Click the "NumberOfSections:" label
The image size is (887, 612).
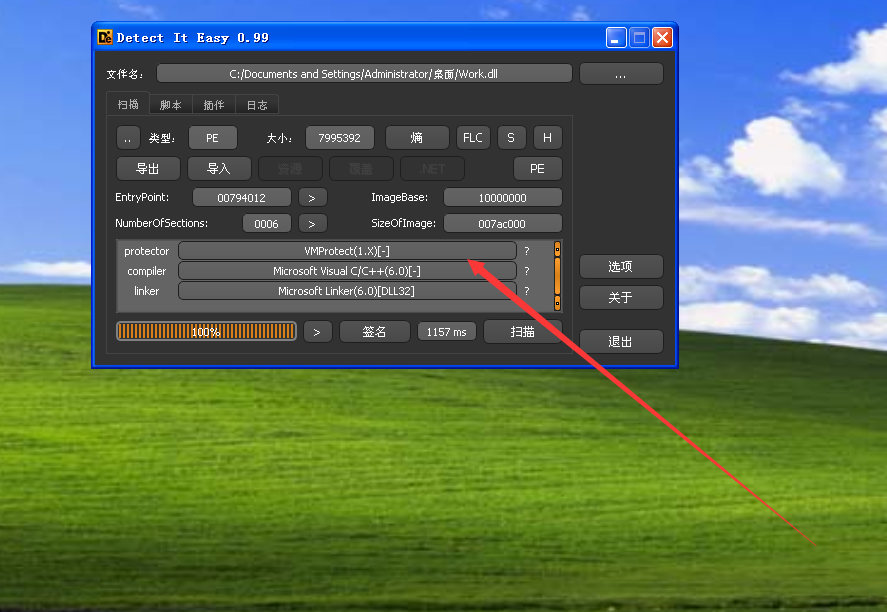tap(161, 223)
